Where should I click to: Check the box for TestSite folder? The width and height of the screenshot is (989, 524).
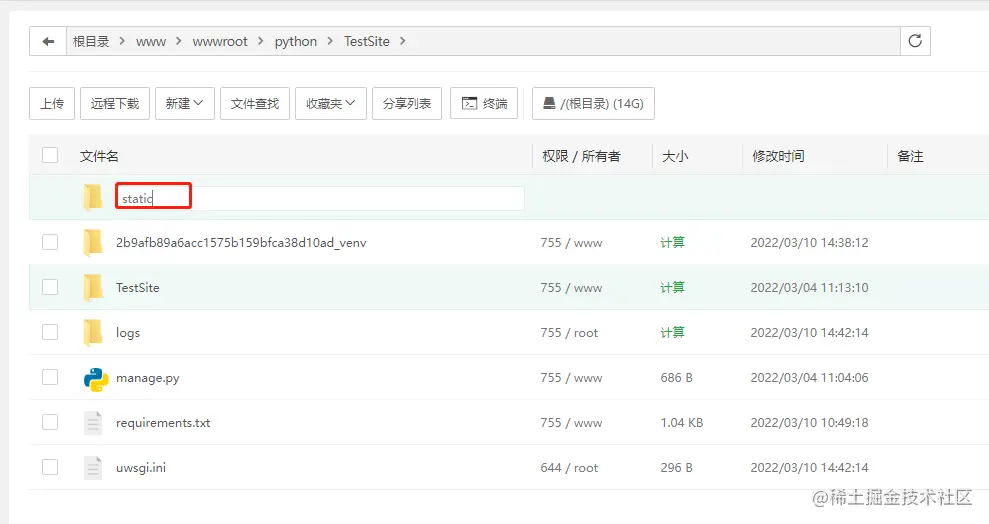pos(50,287)
